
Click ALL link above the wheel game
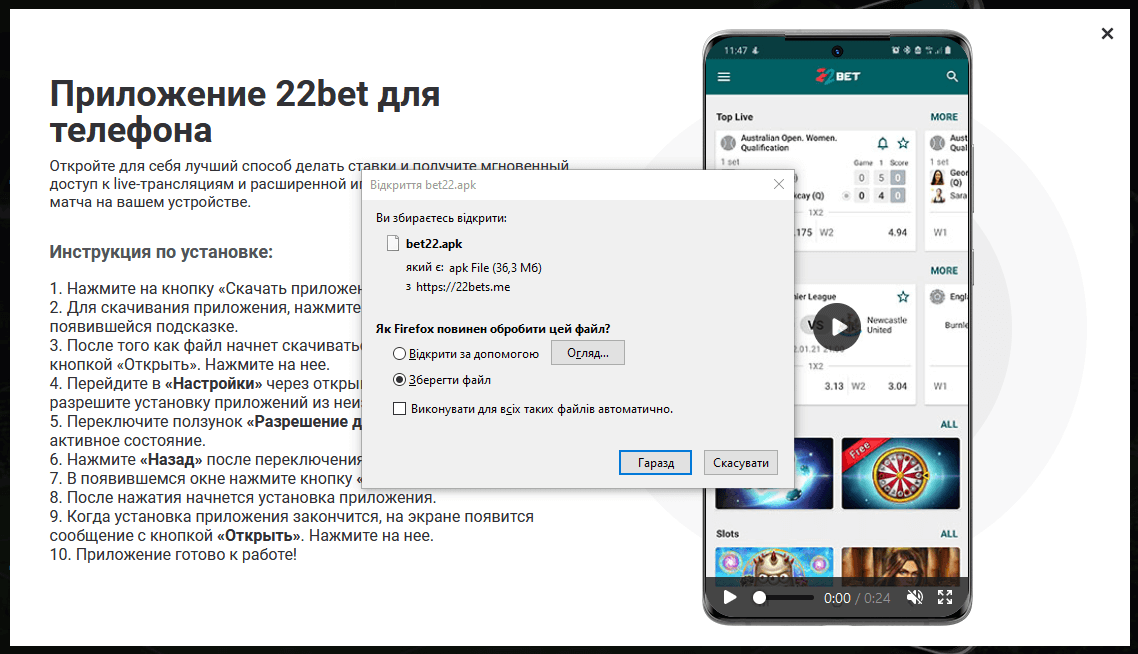click(949, 424)
